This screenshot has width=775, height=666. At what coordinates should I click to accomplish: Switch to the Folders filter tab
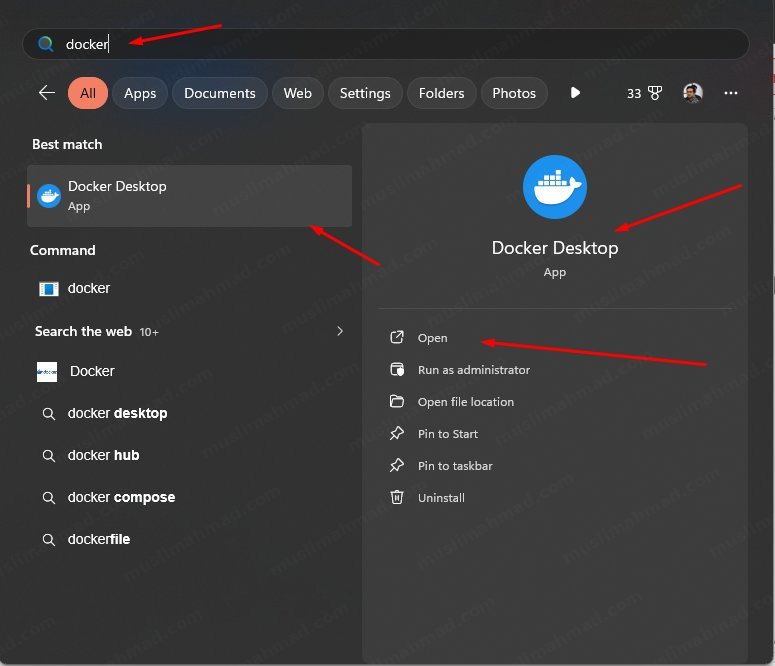click(x=441, y=93)
